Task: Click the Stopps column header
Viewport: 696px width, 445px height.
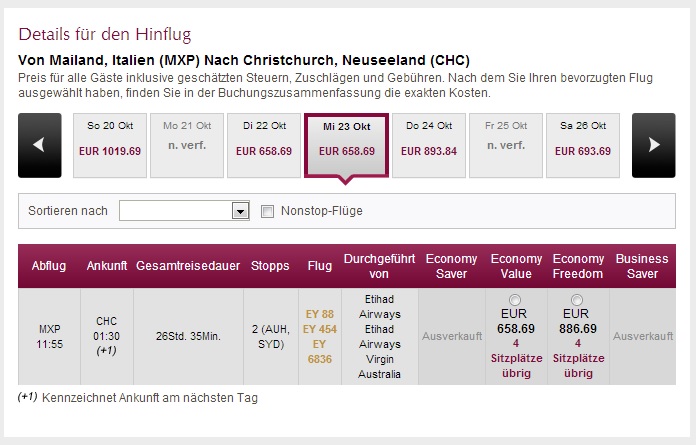Action: pos(270,266)
